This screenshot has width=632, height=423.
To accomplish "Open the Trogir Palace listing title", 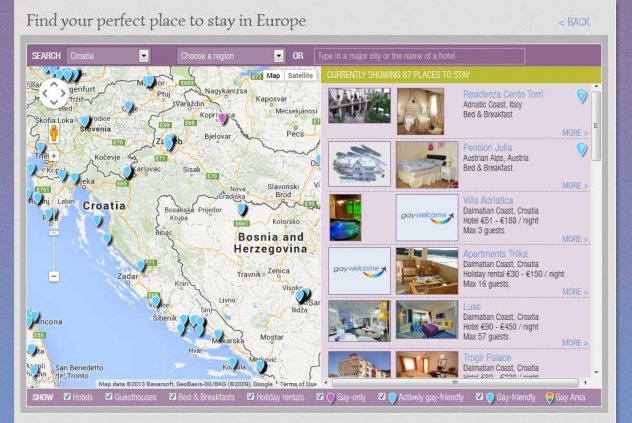I will point(487,358).
